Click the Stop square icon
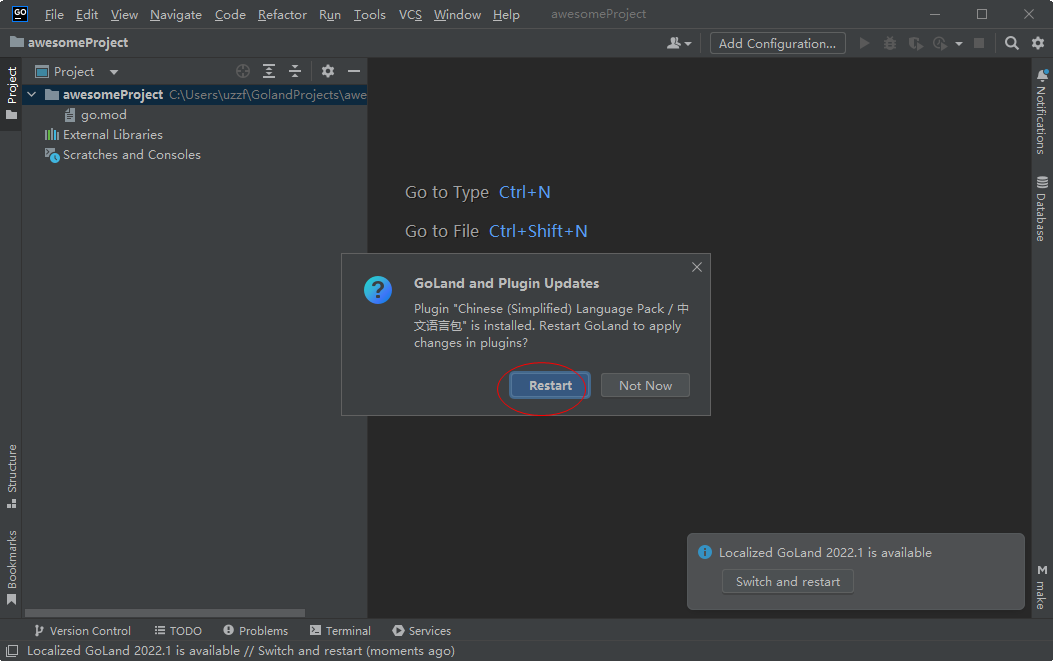Screen dimensions: 1053x661 click(x=979, y=43)
